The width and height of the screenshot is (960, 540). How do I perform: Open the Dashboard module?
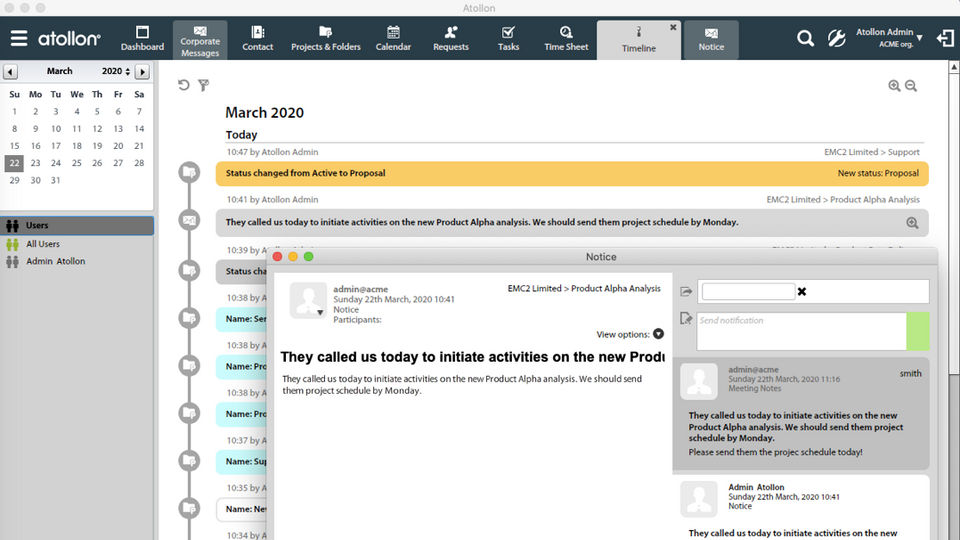tap(142, 39)
